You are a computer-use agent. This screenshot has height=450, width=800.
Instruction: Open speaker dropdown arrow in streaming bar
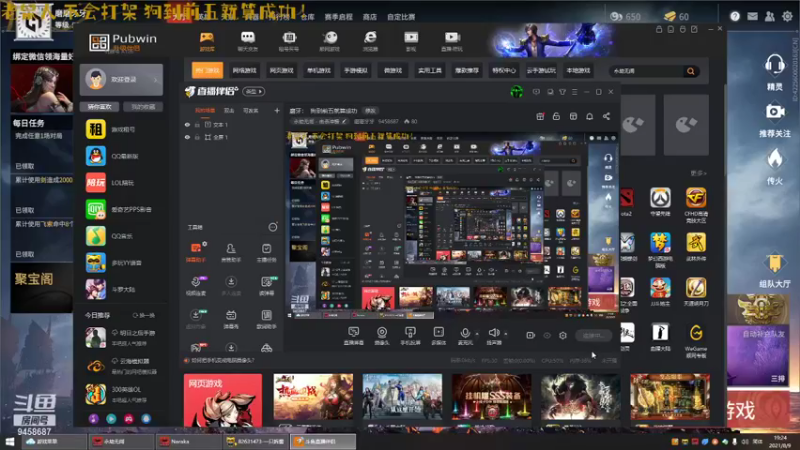coord(506,334)
